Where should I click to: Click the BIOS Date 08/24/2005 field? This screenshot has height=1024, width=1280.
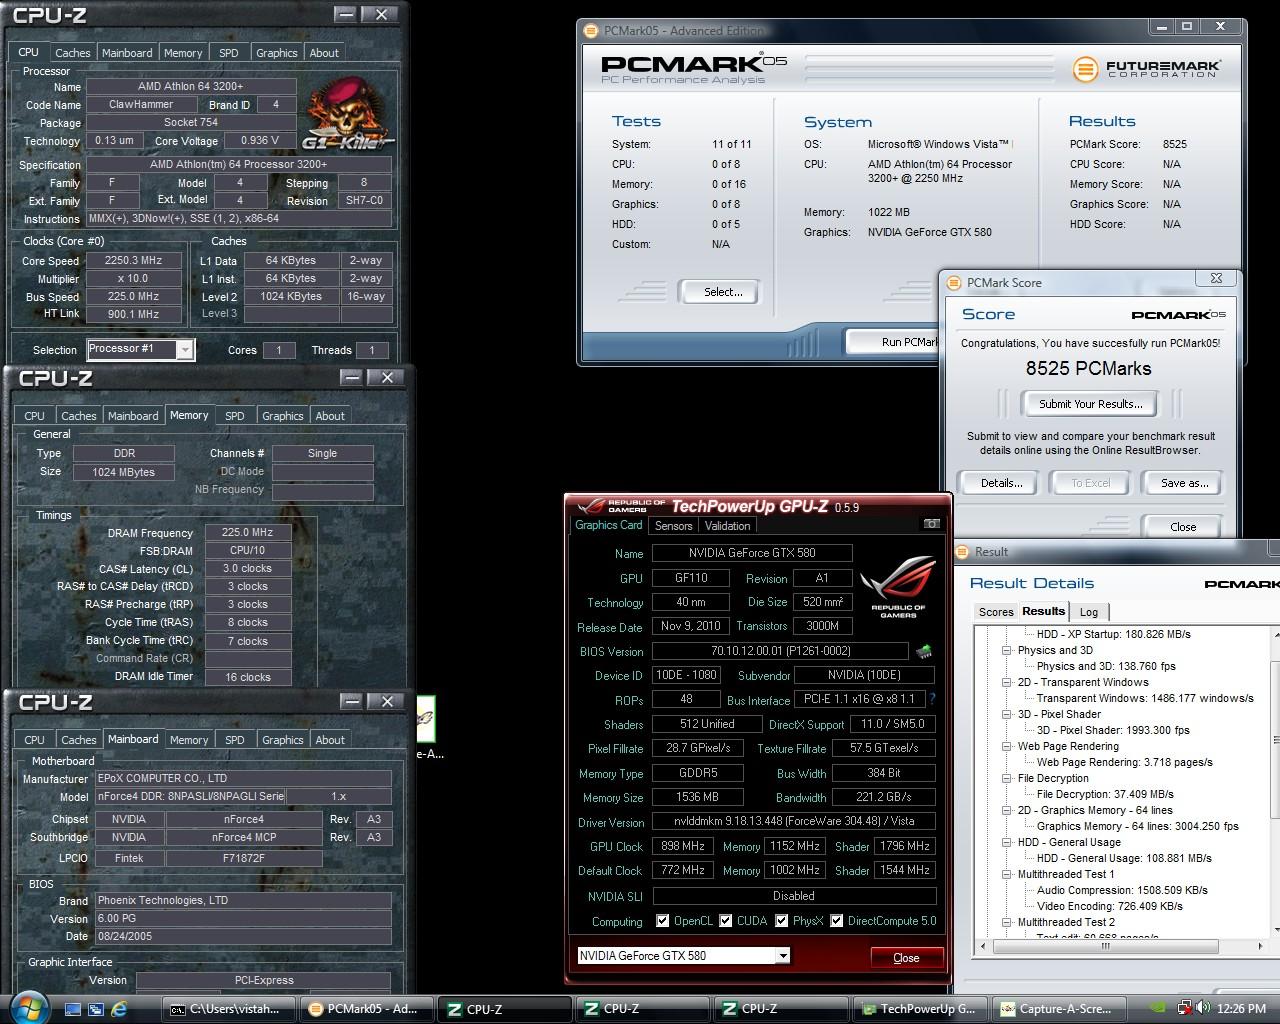click(242, 936)
